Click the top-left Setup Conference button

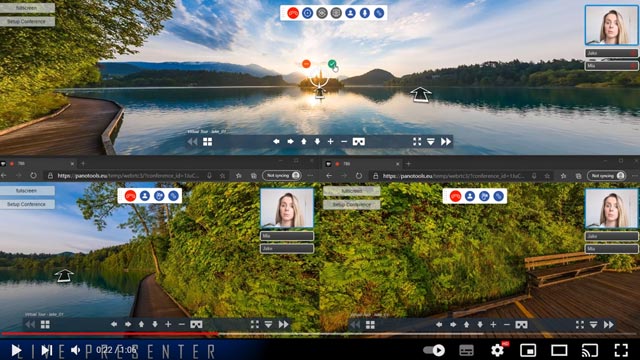[27, 21]
